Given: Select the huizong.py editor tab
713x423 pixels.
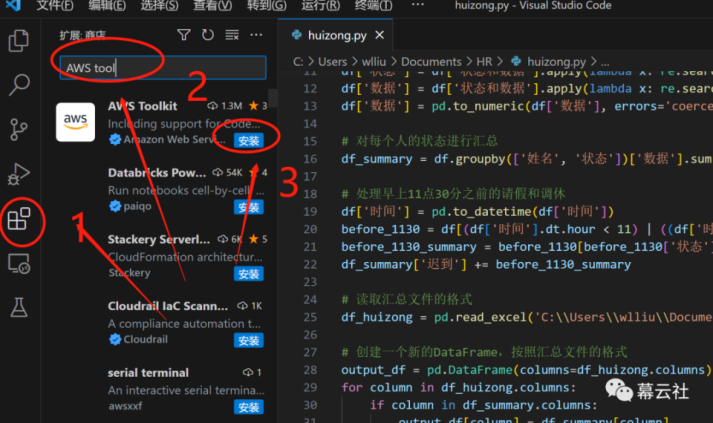Looking at the screenshot, I should point(336,35).
